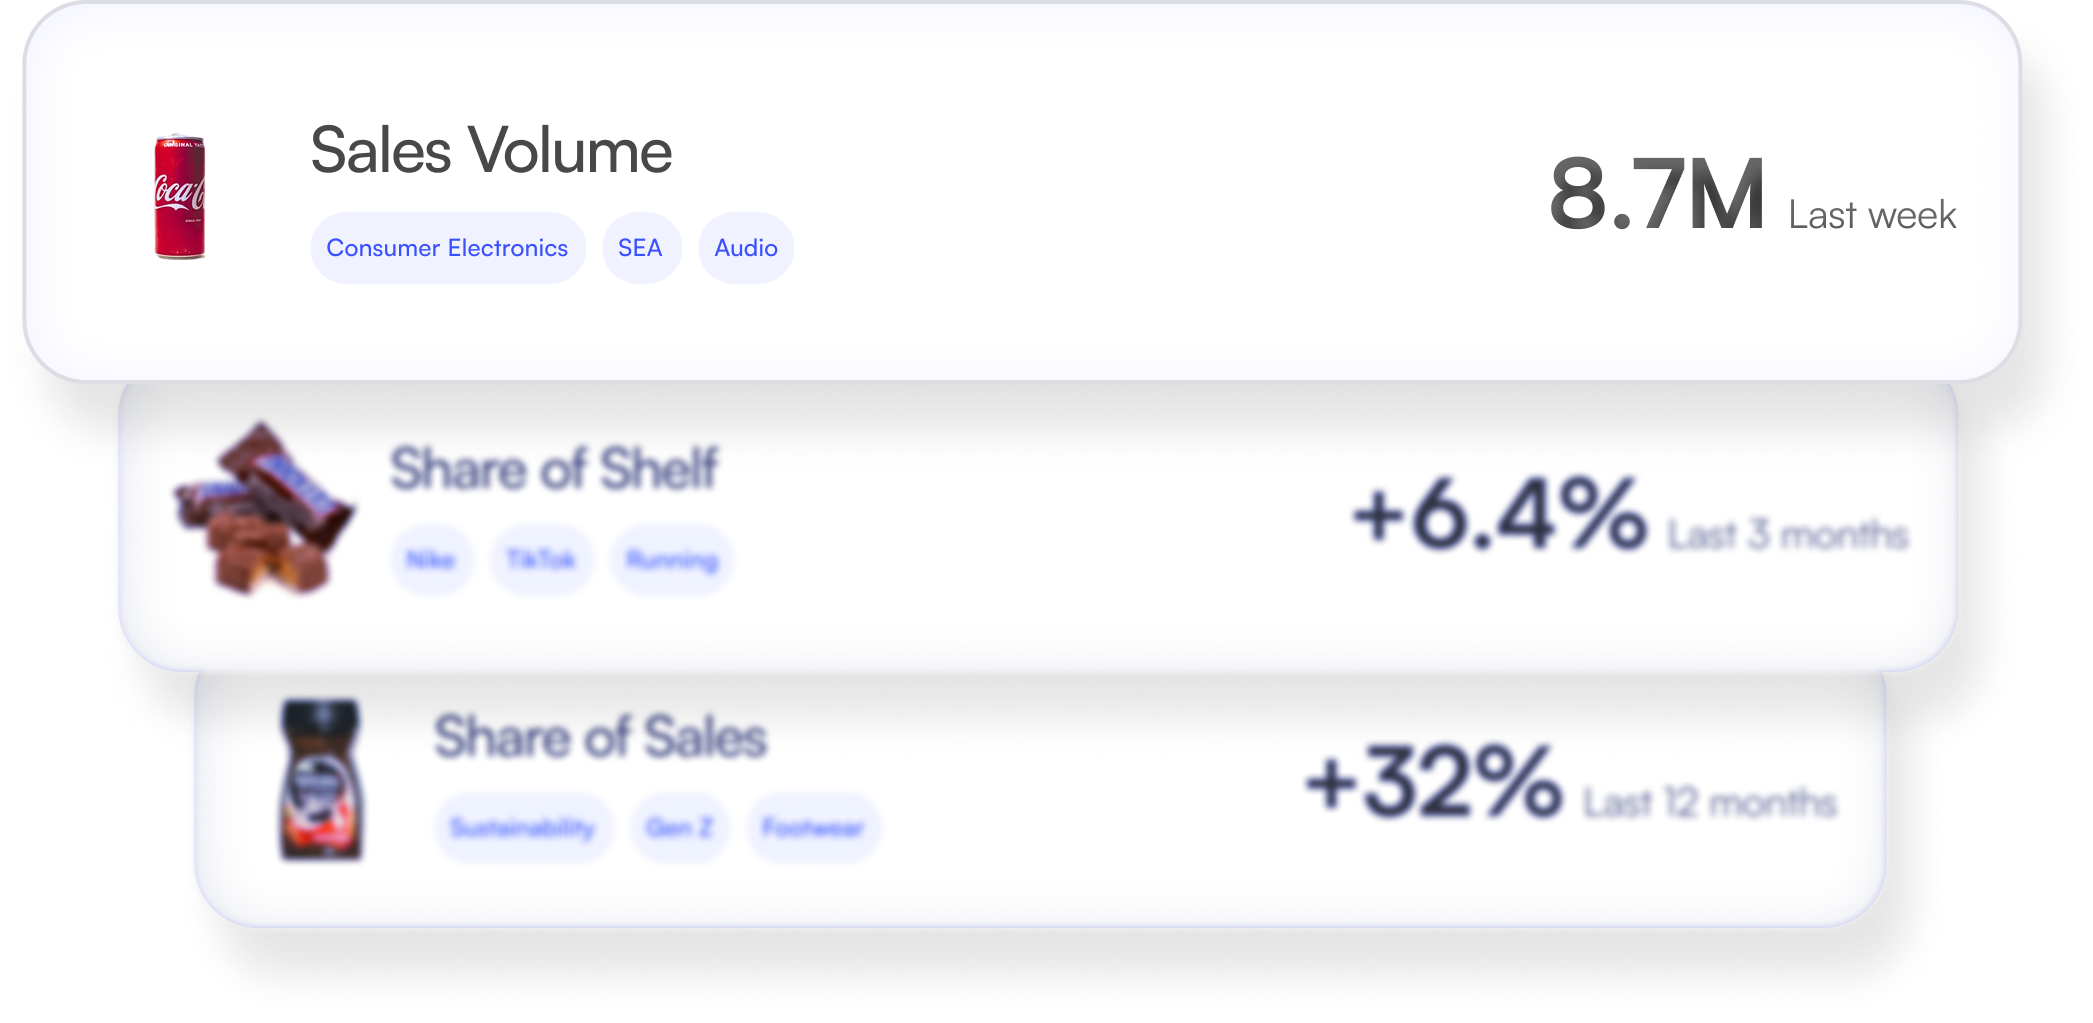Click the Sustainability tag

(523, 827)
